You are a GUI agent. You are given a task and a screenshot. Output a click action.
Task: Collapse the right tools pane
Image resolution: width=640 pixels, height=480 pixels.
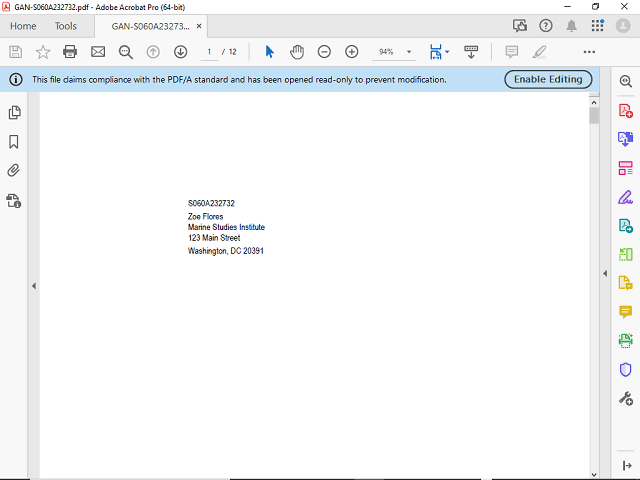605,273
